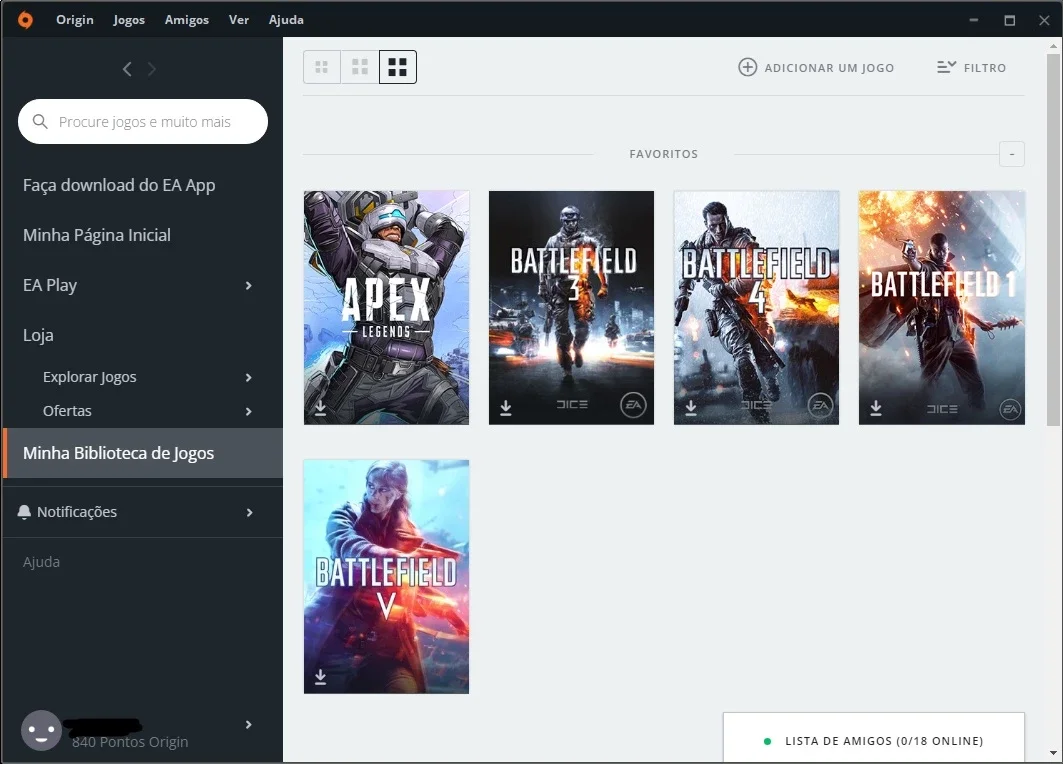Switch to small tile view

[x=321, y=66]
